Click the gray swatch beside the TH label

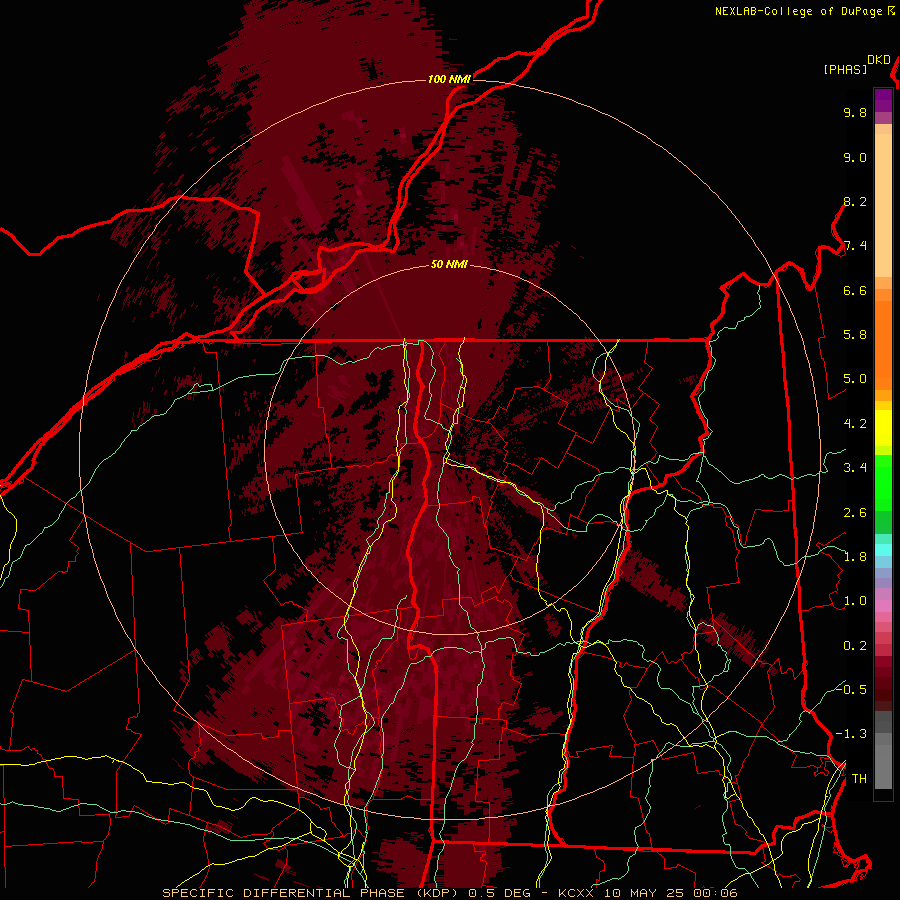tap(883, 769)
